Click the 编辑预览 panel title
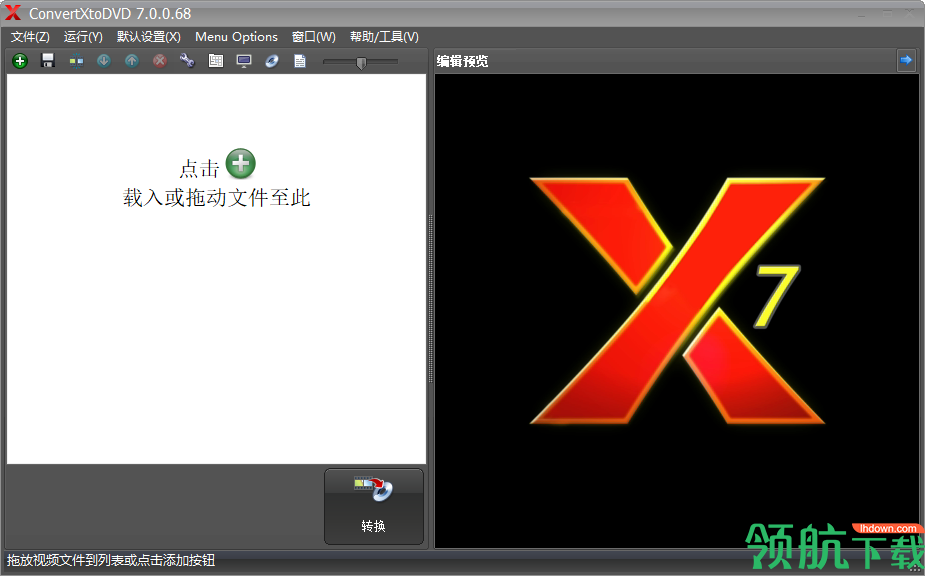 462,61
